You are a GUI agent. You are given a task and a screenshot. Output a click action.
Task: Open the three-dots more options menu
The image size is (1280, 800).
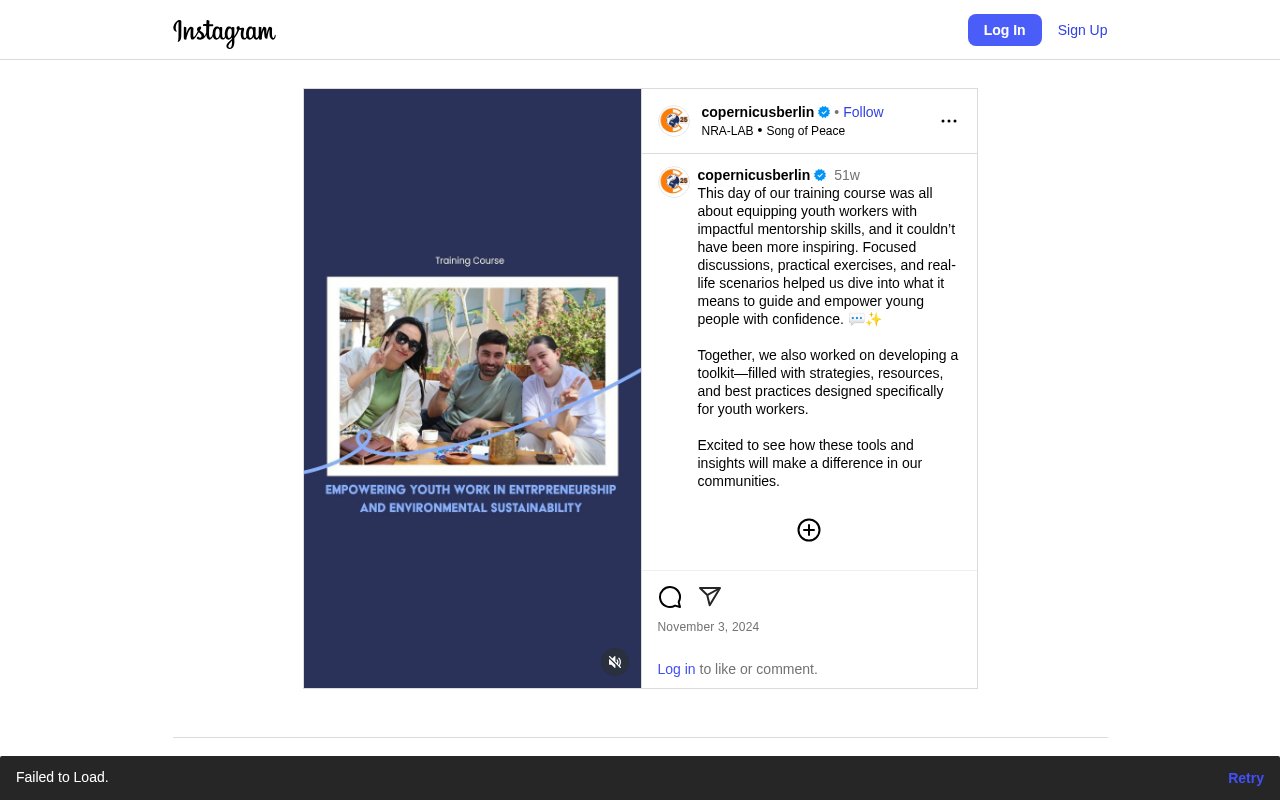pyautogui.click(x=949, y=121)
